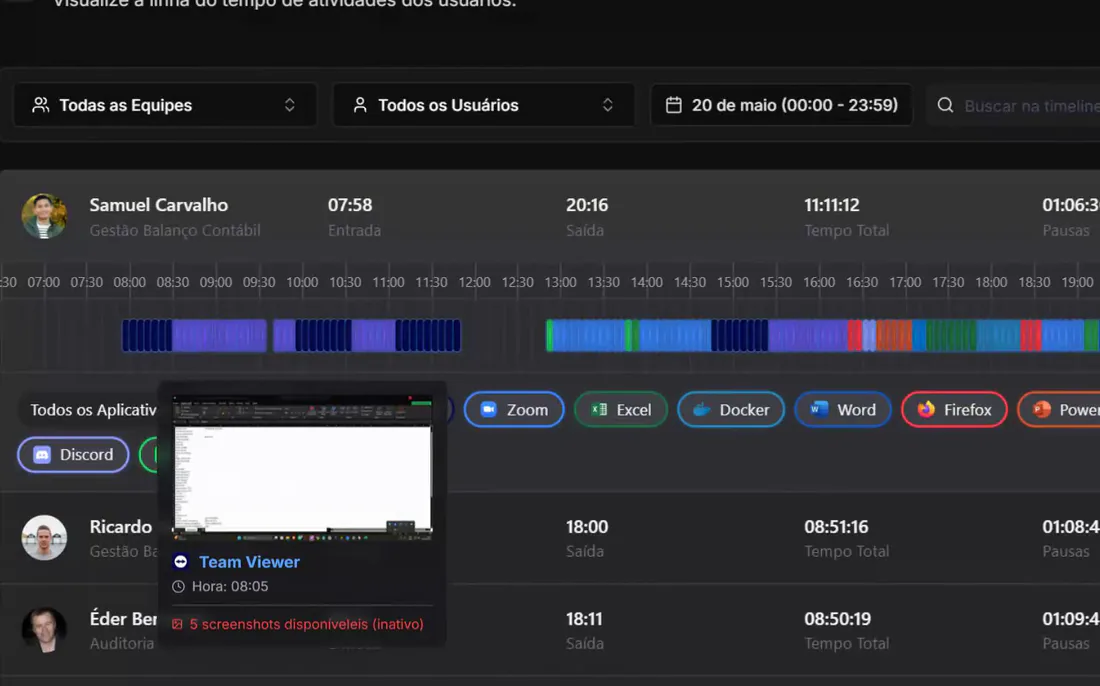The height and width of the screenshot is (686, 1100).
Task: Click the Docker whale icon
Action: (x=702, y=410)
